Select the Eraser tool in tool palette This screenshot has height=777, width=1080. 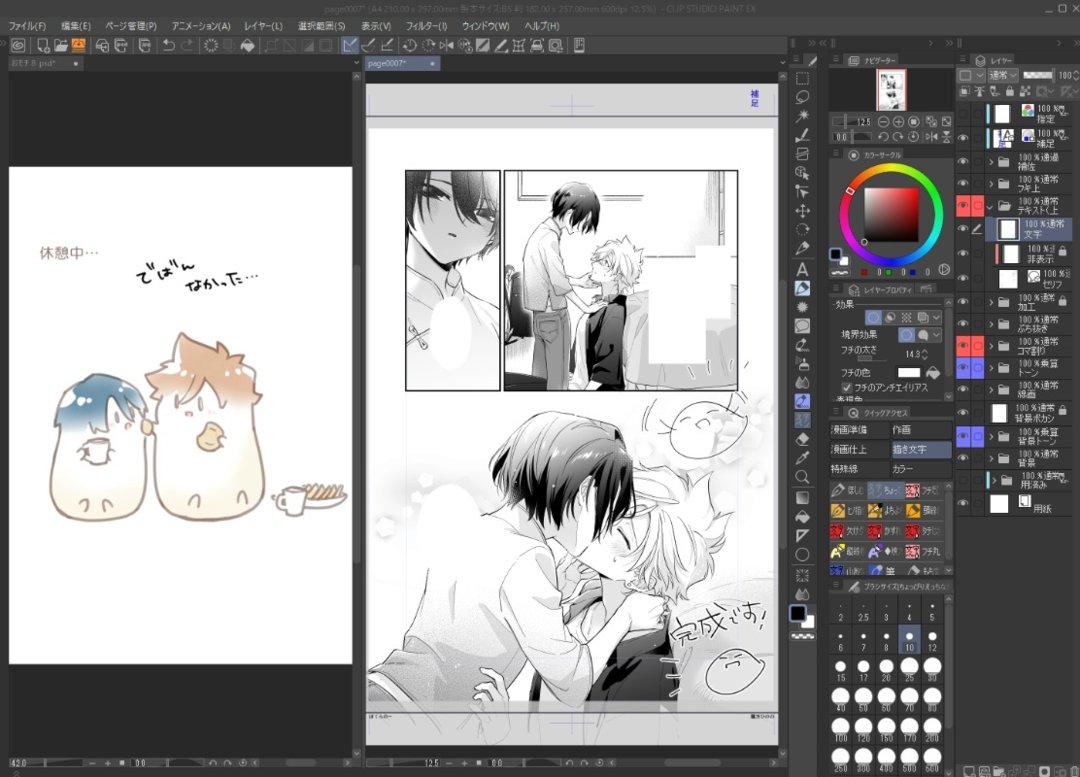[802, 439]
